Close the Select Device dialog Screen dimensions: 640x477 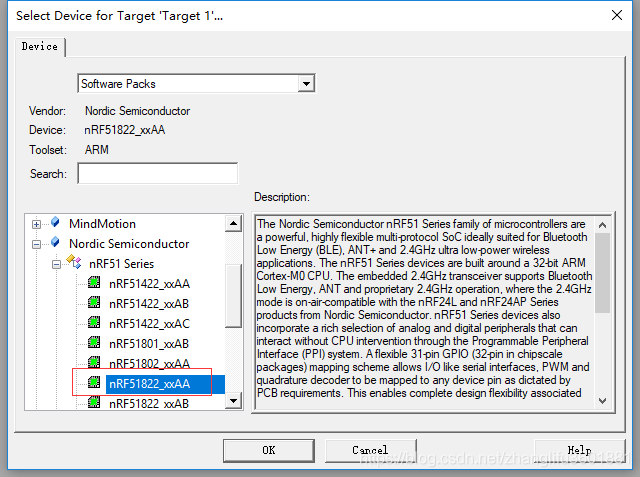(617, 16)
